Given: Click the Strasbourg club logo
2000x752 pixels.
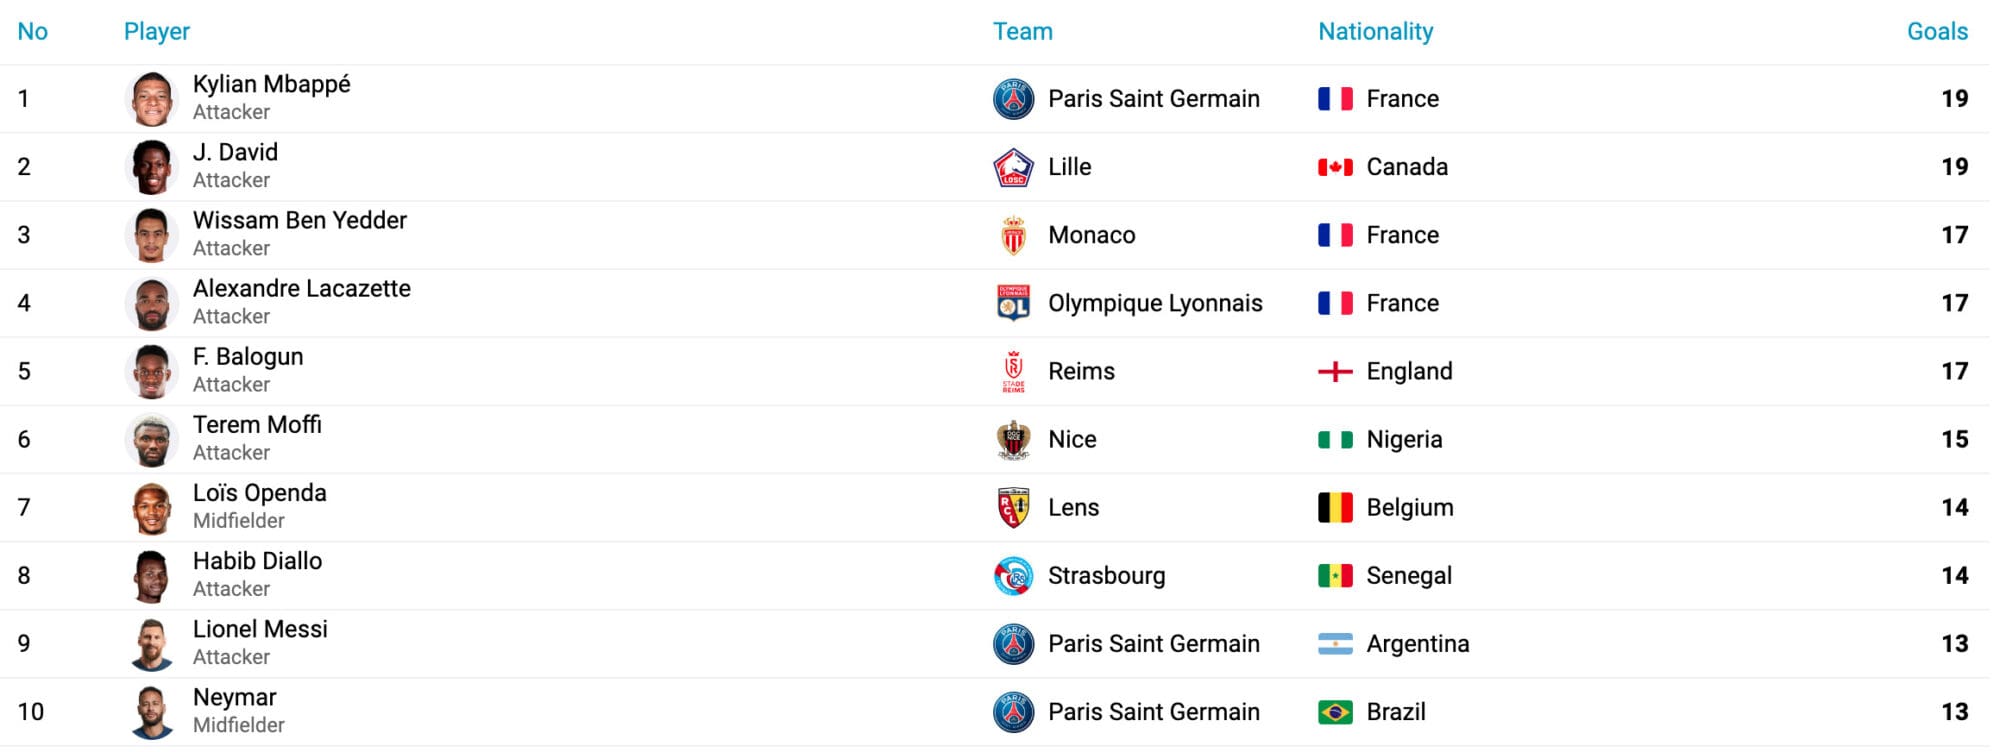Looking at the screenshot, I should tap(1013, 575).
